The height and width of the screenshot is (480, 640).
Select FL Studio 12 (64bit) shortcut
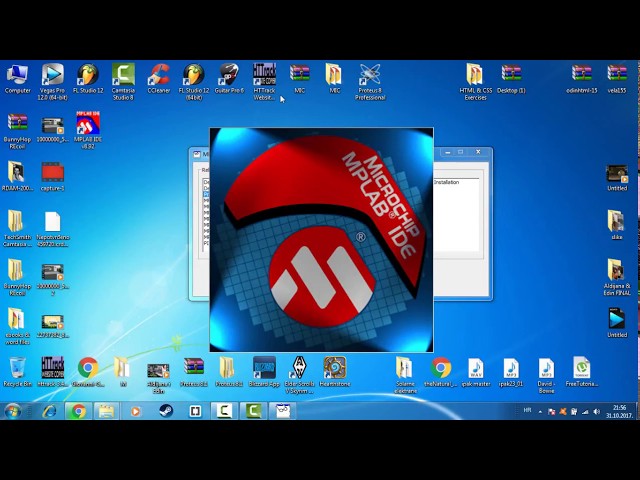point(194,82)
